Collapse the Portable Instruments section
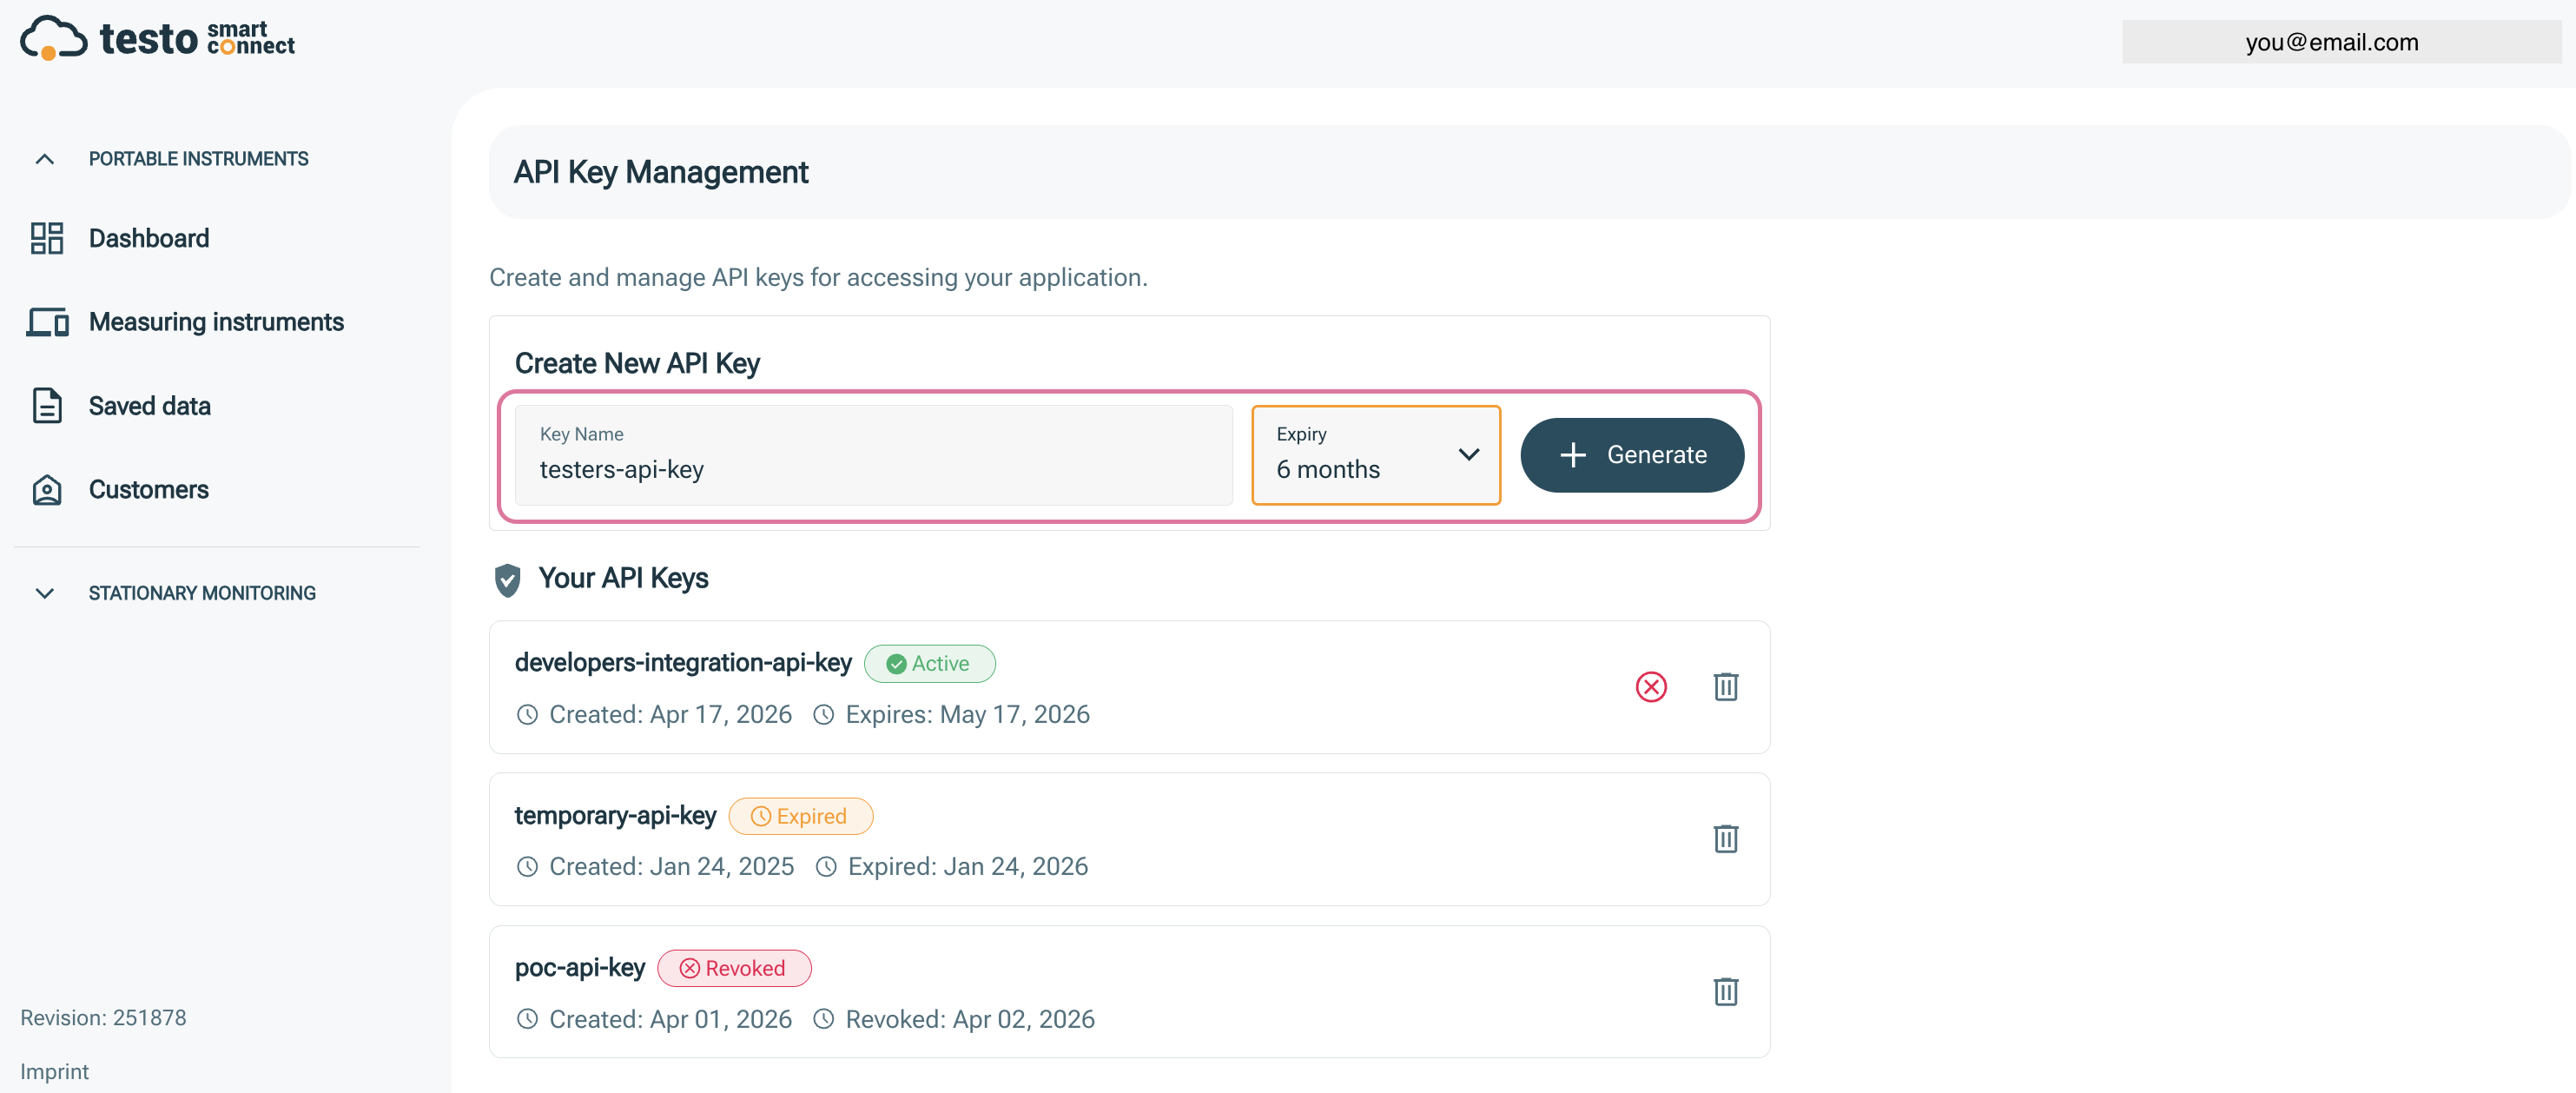The image size is (2576, 1093). tap(44, 159)
